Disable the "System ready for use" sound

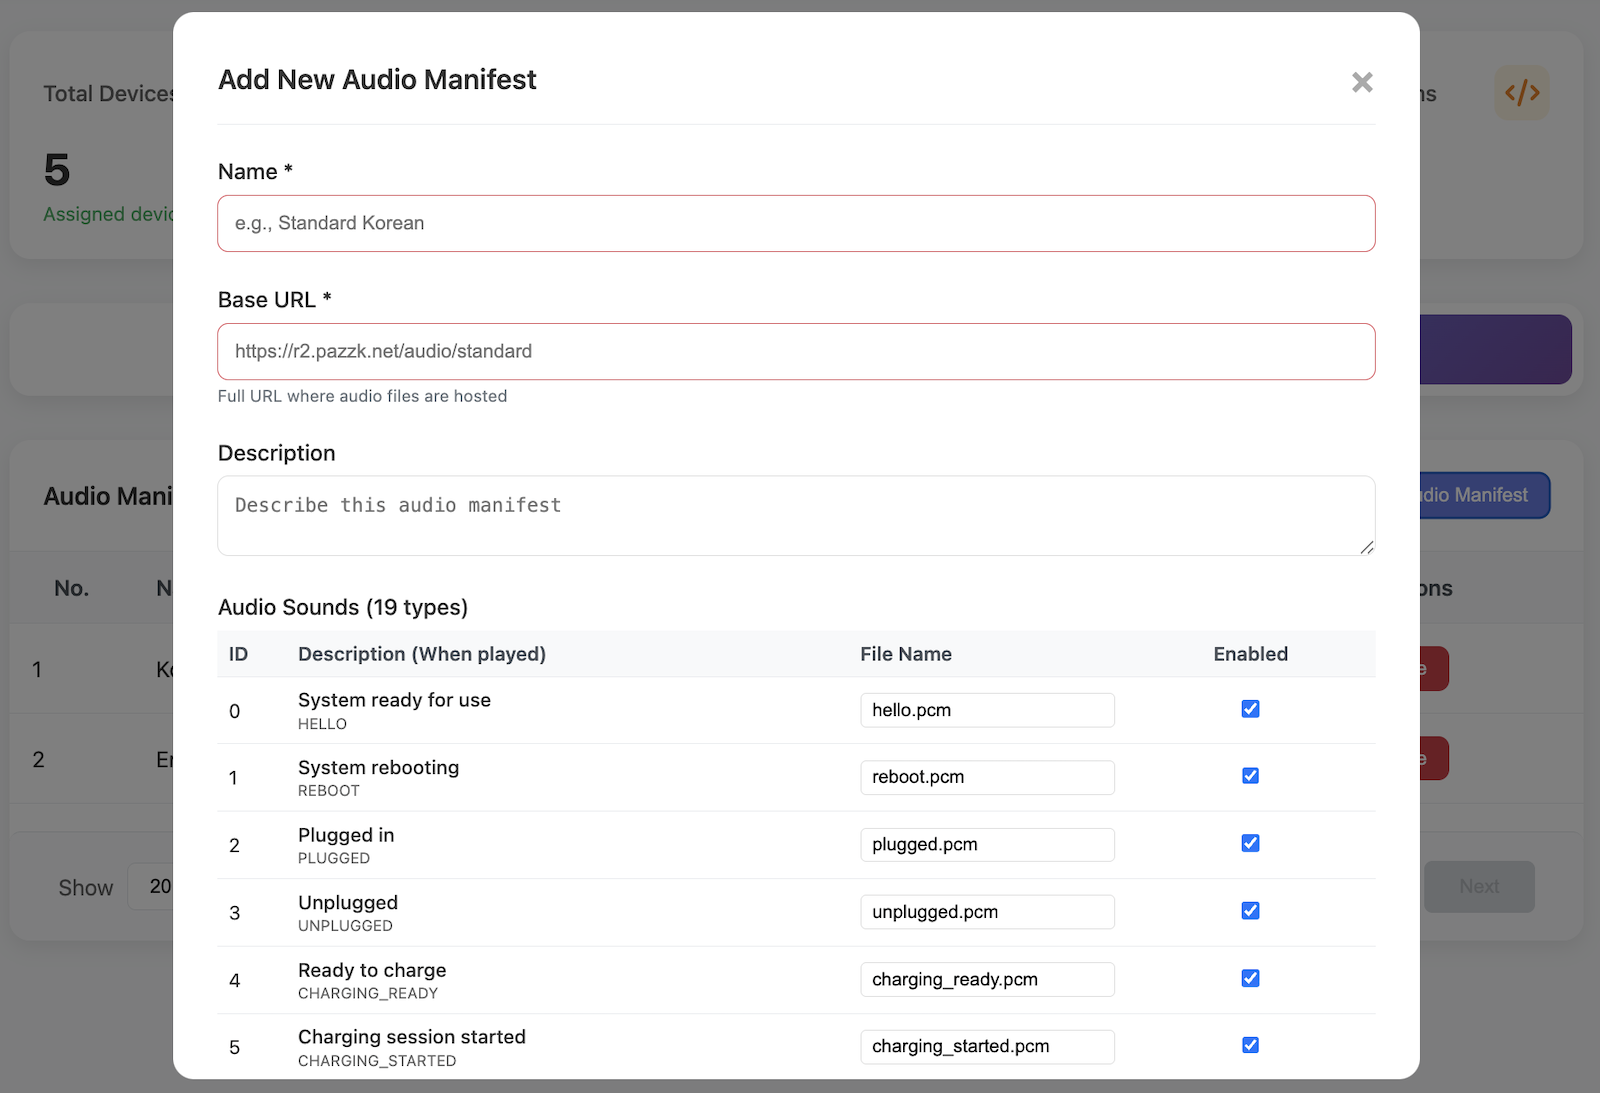click(x=1250, y=708)
